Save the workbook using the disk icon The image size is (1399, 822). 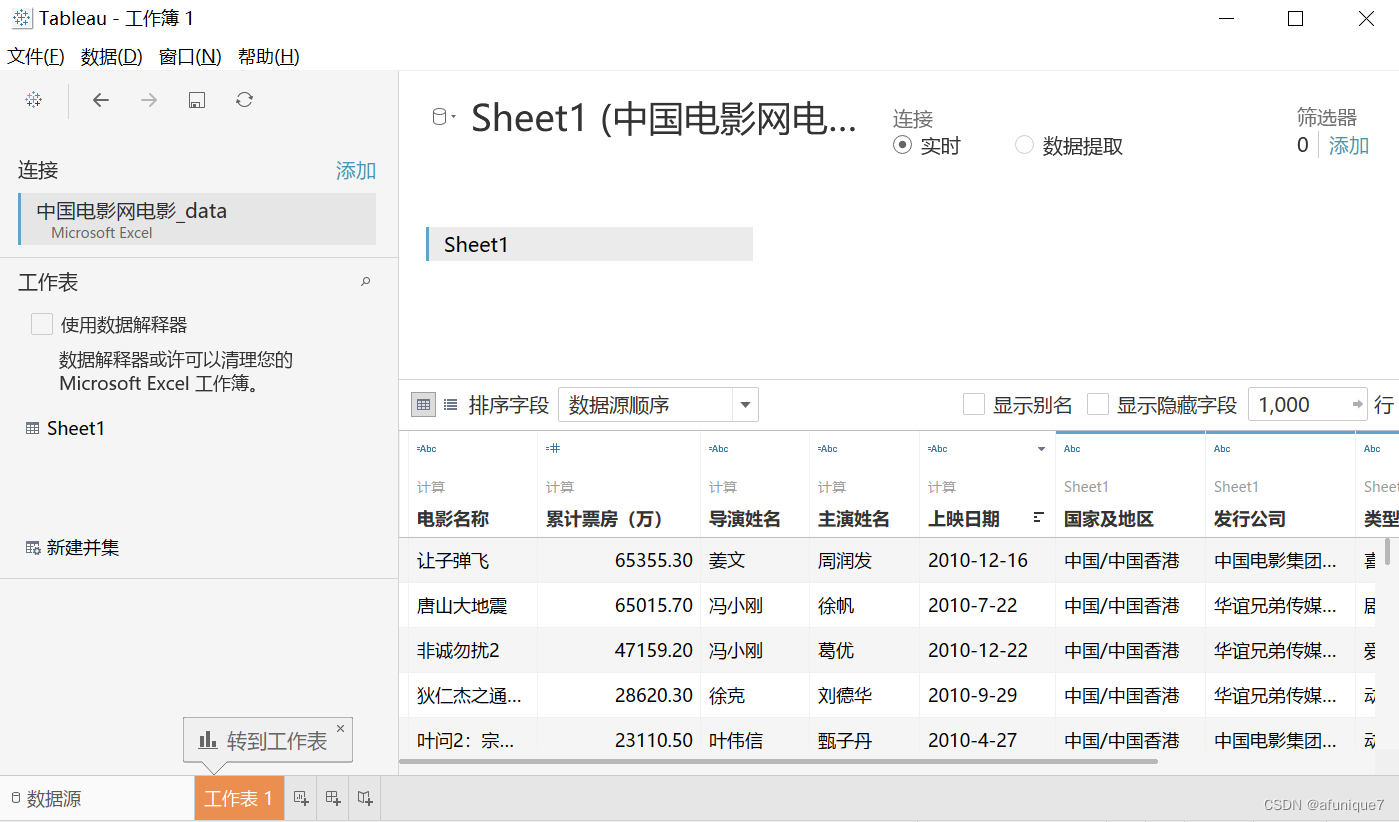pos(197,100)
